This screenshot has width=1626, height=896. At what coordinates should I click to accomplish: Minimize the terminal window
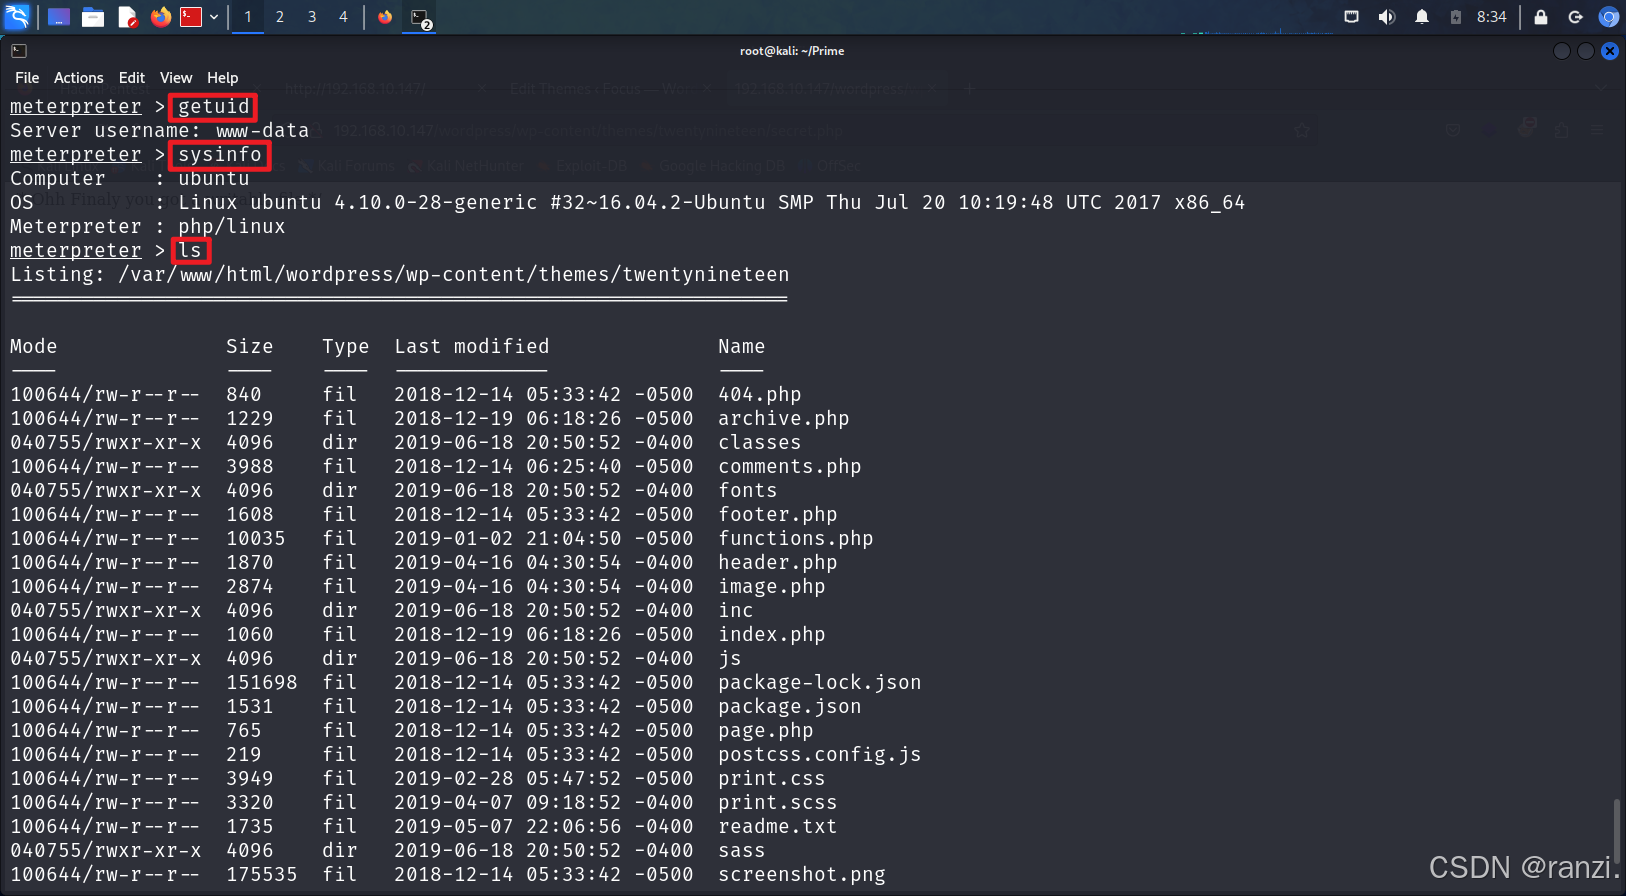pos(1562,51)
